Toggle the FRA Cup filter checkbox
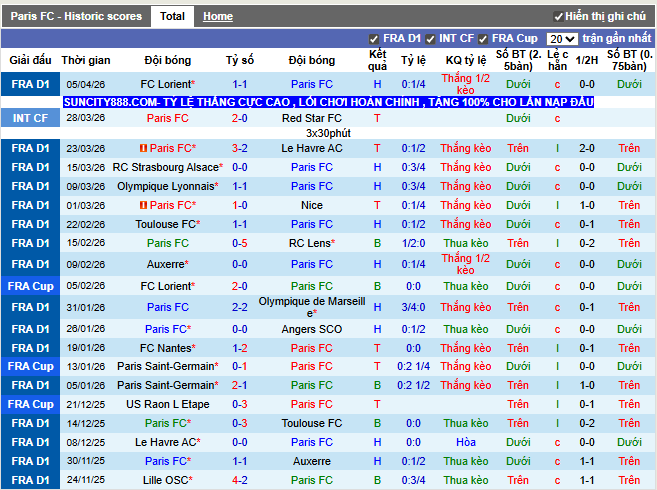657x490 pixels. pos(483,39)
